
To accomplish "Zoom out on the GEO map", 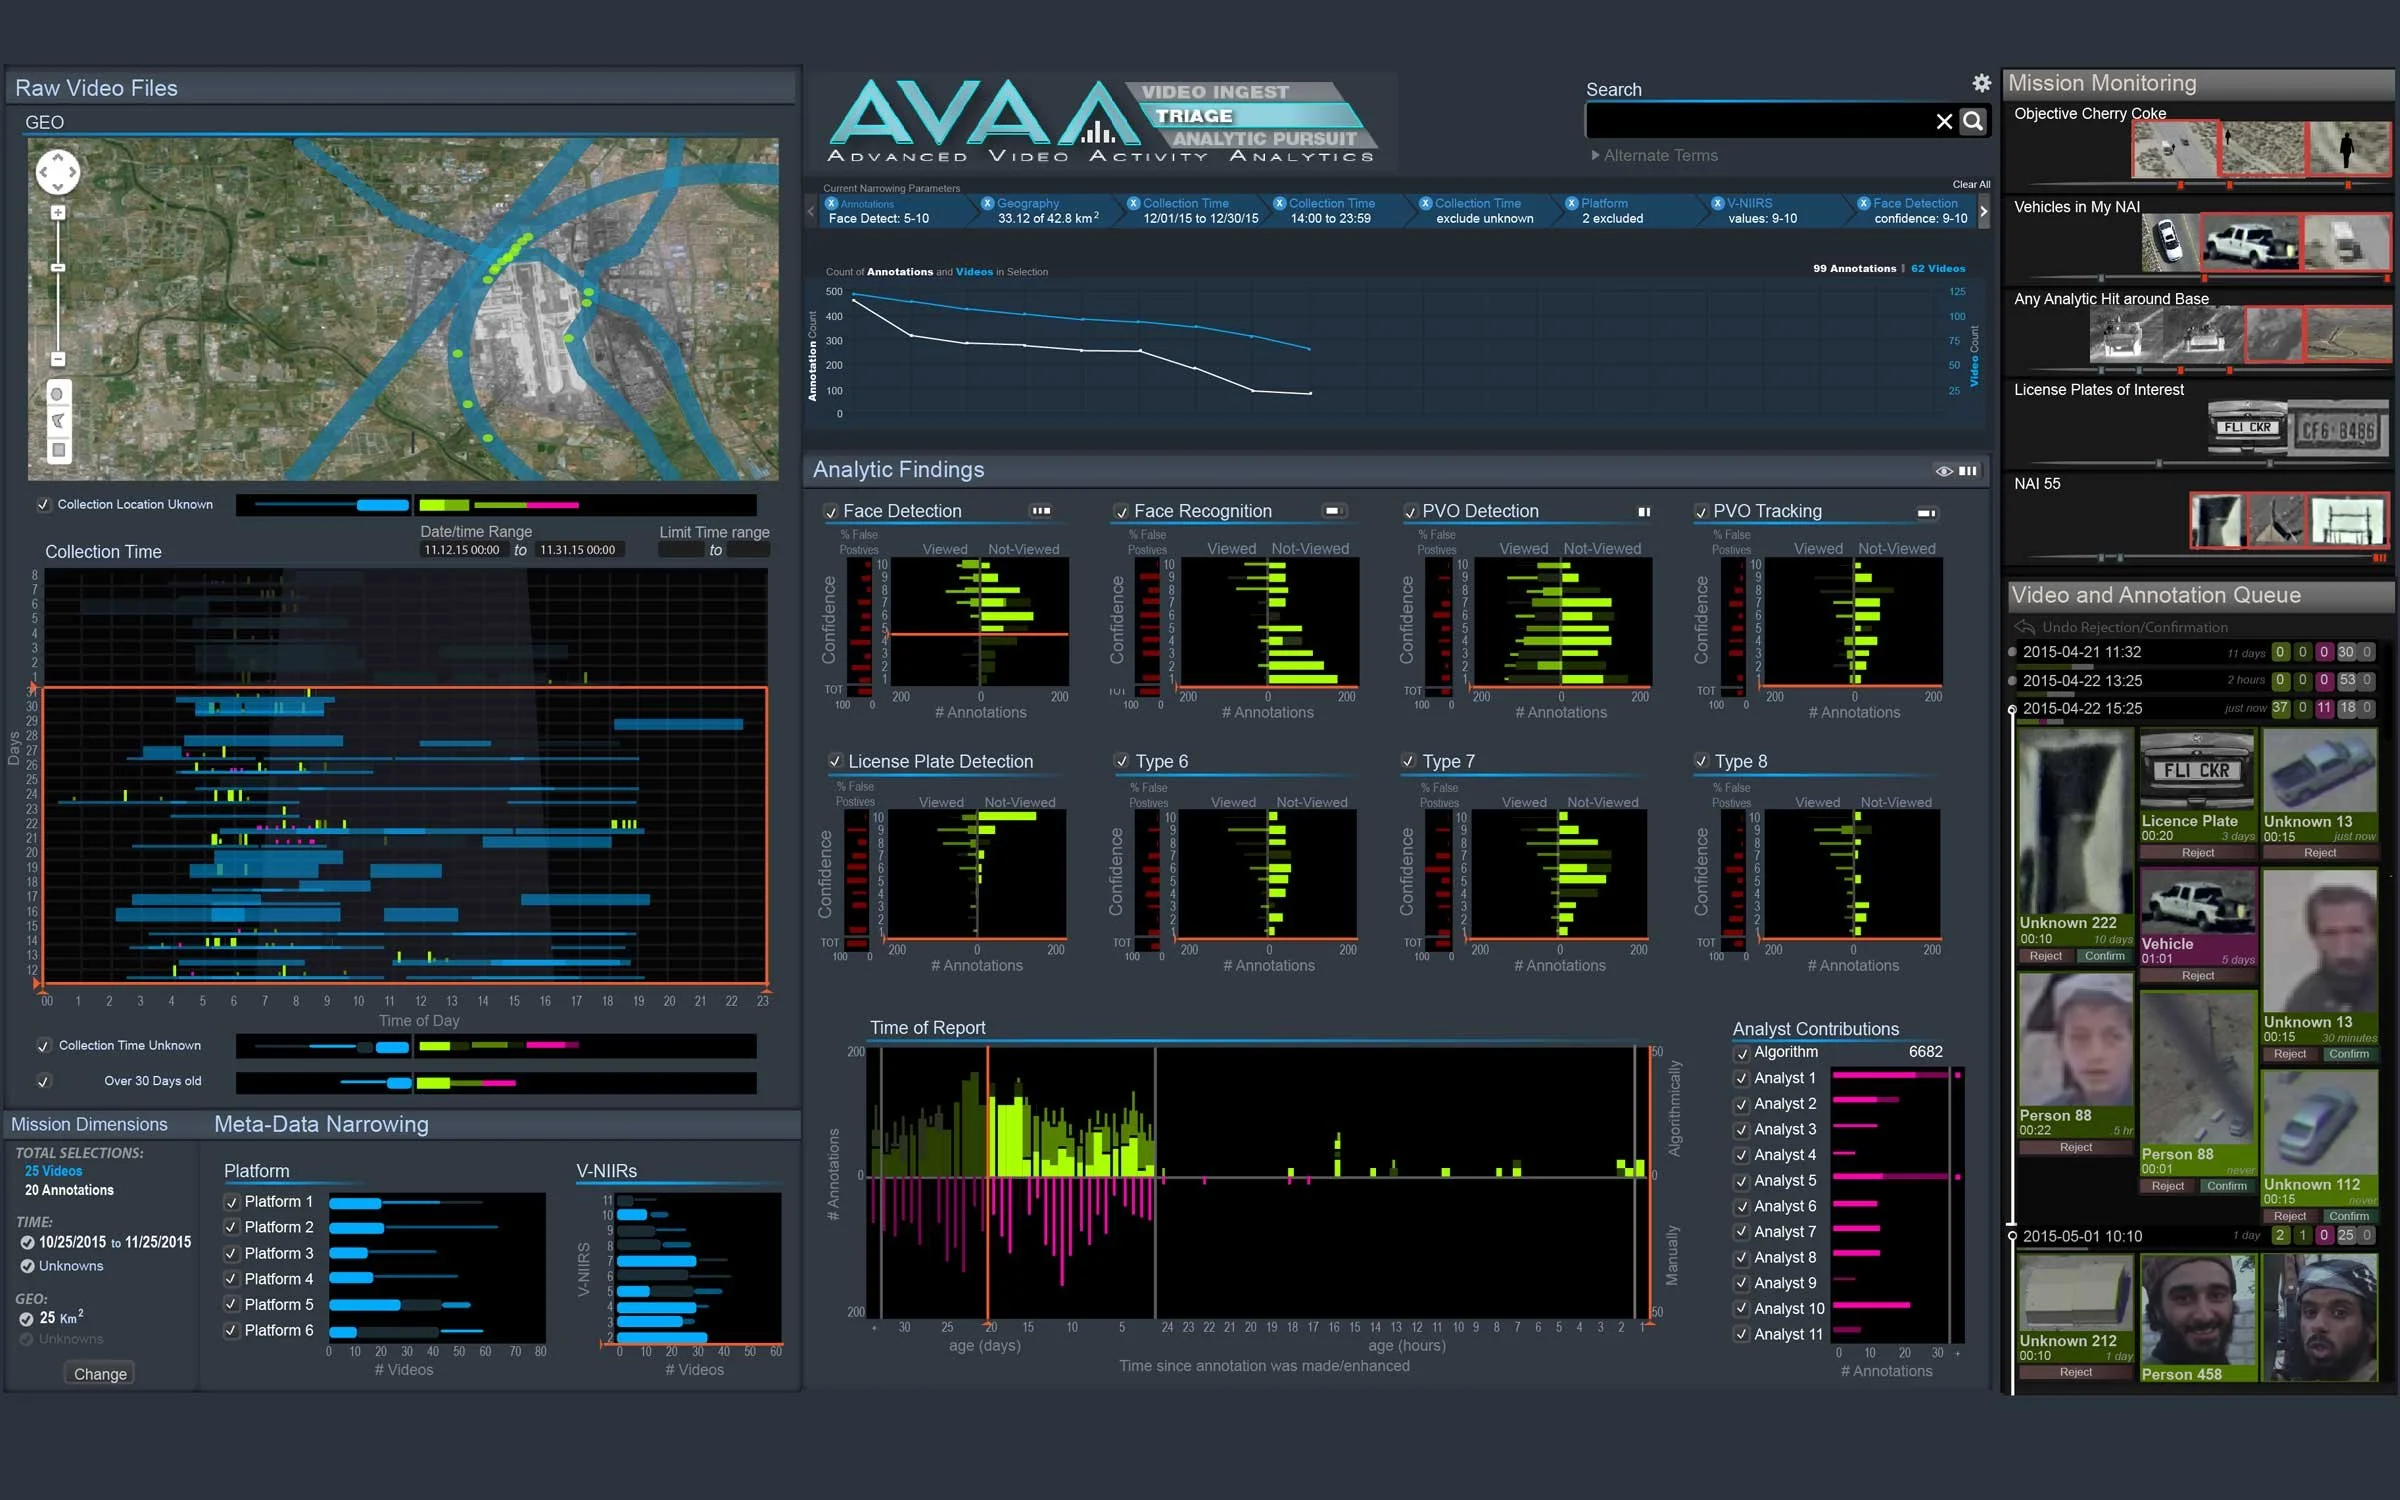I will pos(58,359).
